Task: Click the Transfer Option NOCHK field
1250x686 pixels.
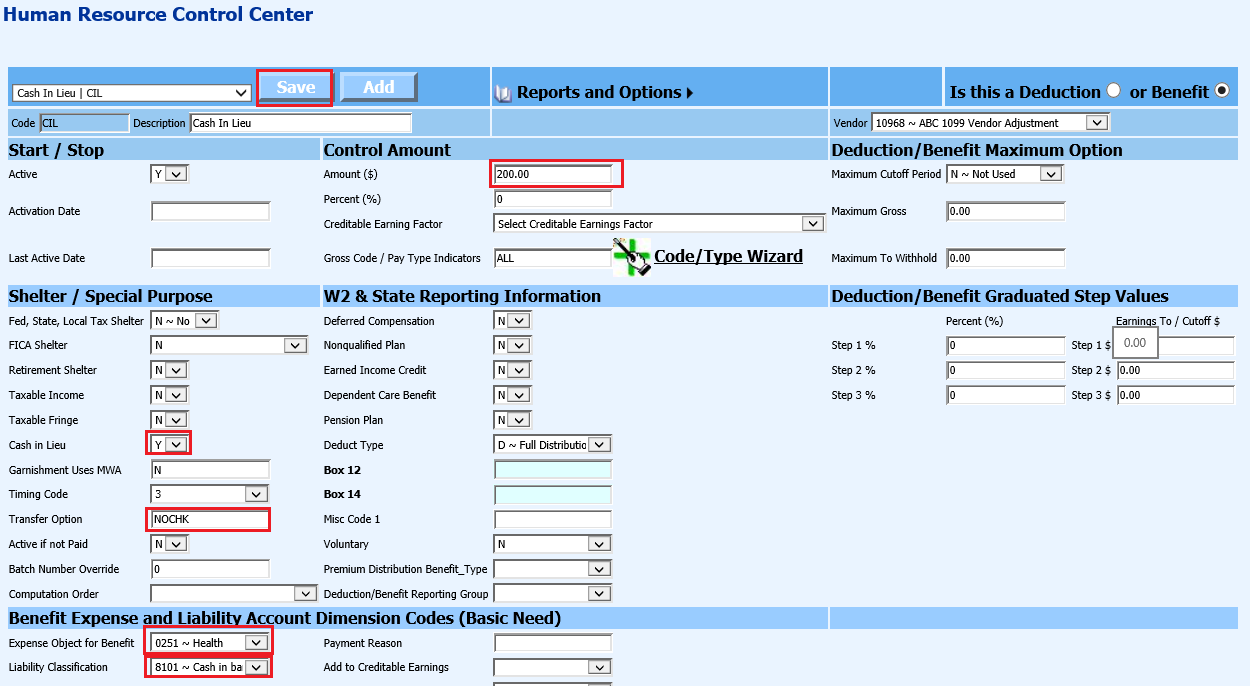Action: tap(210, 519)
